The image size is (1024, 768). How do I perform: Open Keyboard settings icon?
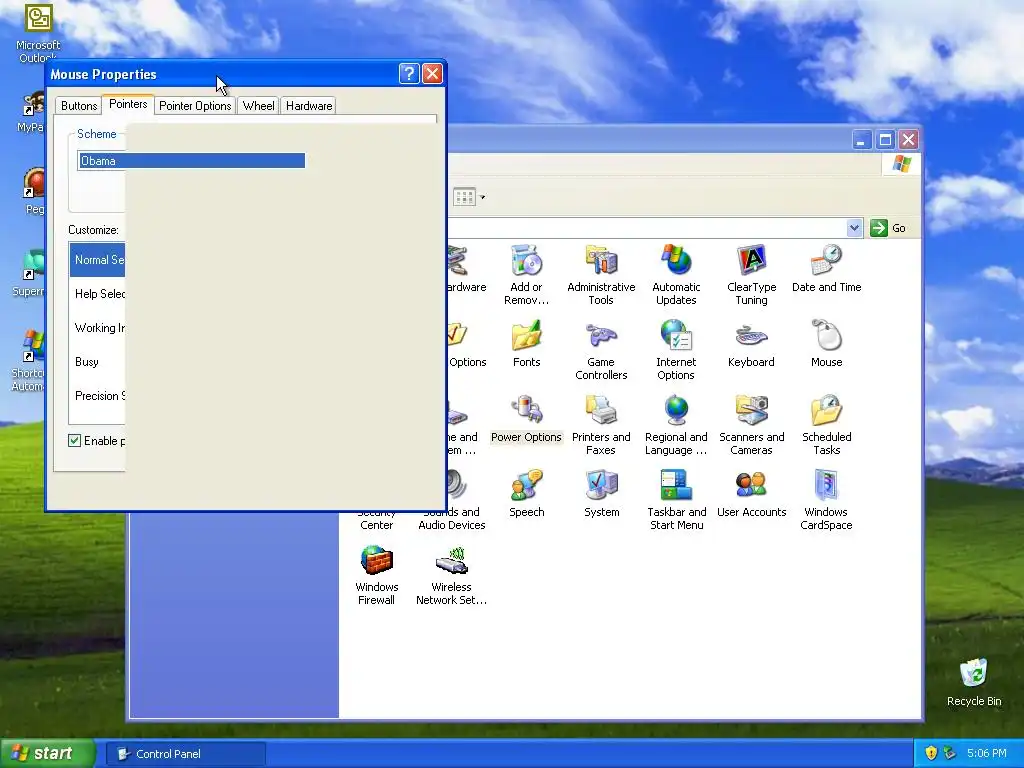[x=751, y=344]
